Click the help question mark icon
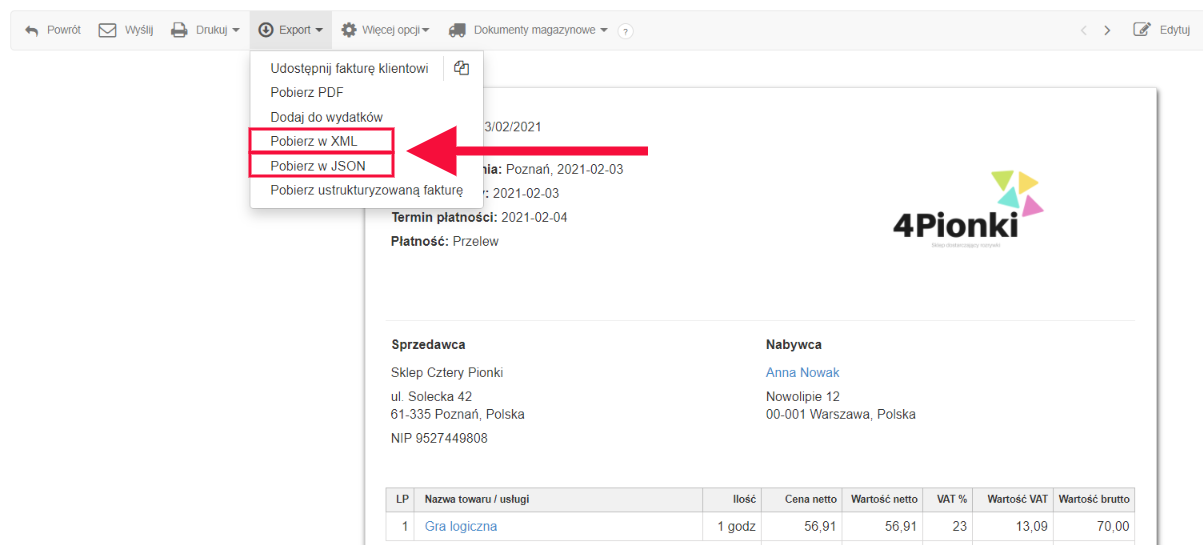This screenshot has width=1203, height=545. (626, 31)
